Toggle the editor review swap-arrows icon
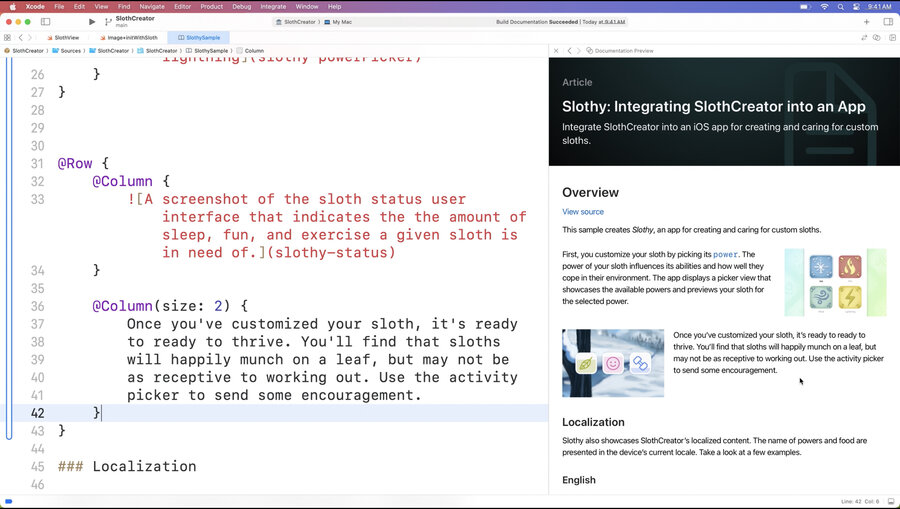 (864, 37)
